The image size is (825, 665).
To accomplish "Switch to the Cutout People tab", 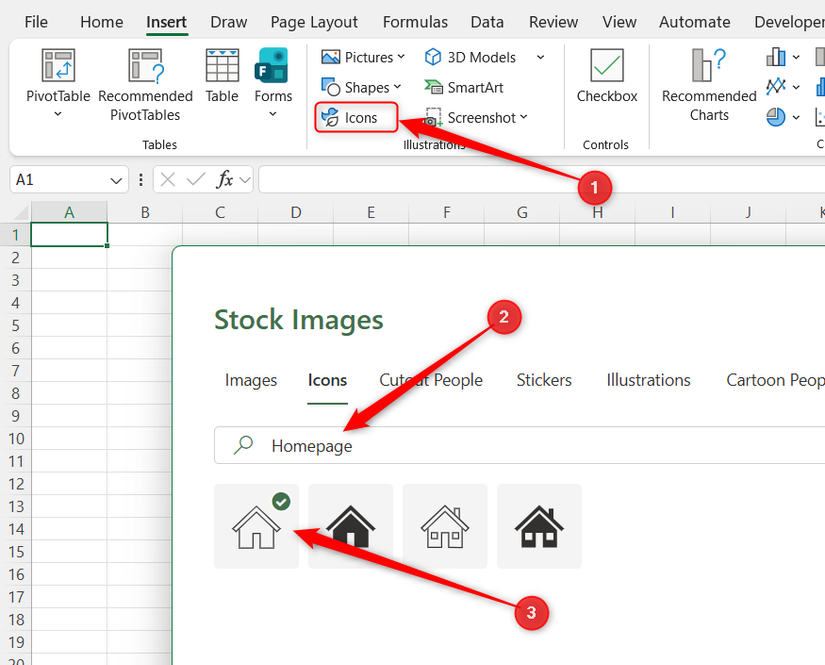I will pyautogui.click(x=431, y=380).
